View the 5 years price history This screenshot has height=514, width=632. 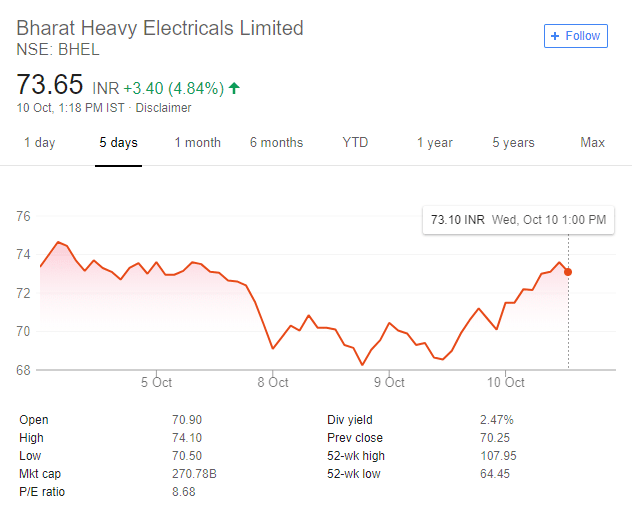(x=514, y=143)
